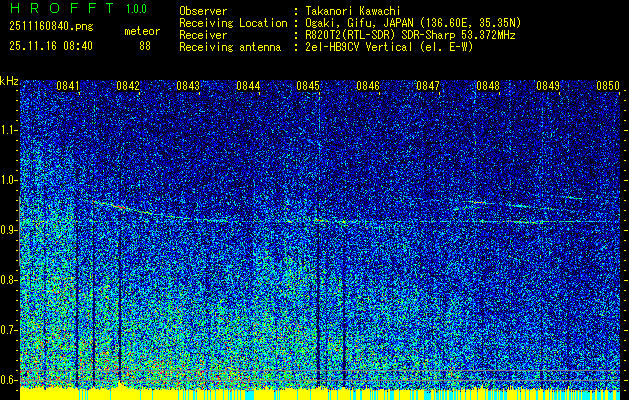The height and width of the screenshot is (400, 629).
Task: Click the 0841 time marker
Action: 67,86
